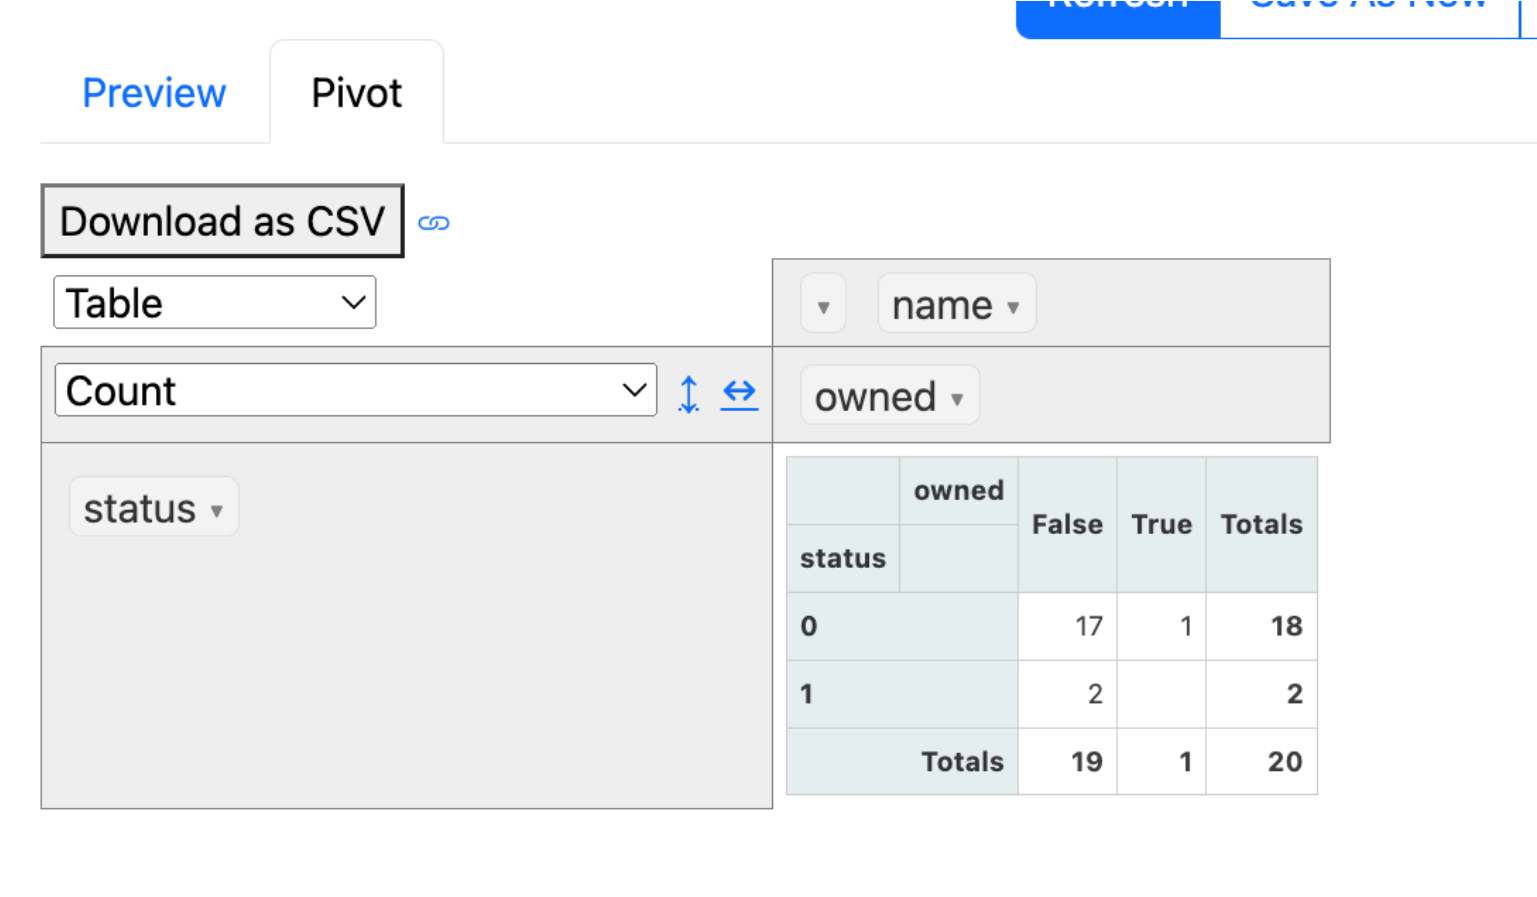
Task: Click the small unlabeled dropdown beside name
Action: tap(823, 303)
